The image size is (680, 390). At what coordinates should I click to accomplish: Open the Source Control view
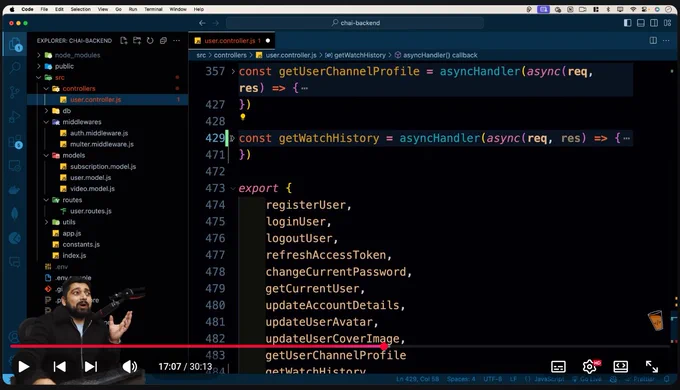[15, 92]
